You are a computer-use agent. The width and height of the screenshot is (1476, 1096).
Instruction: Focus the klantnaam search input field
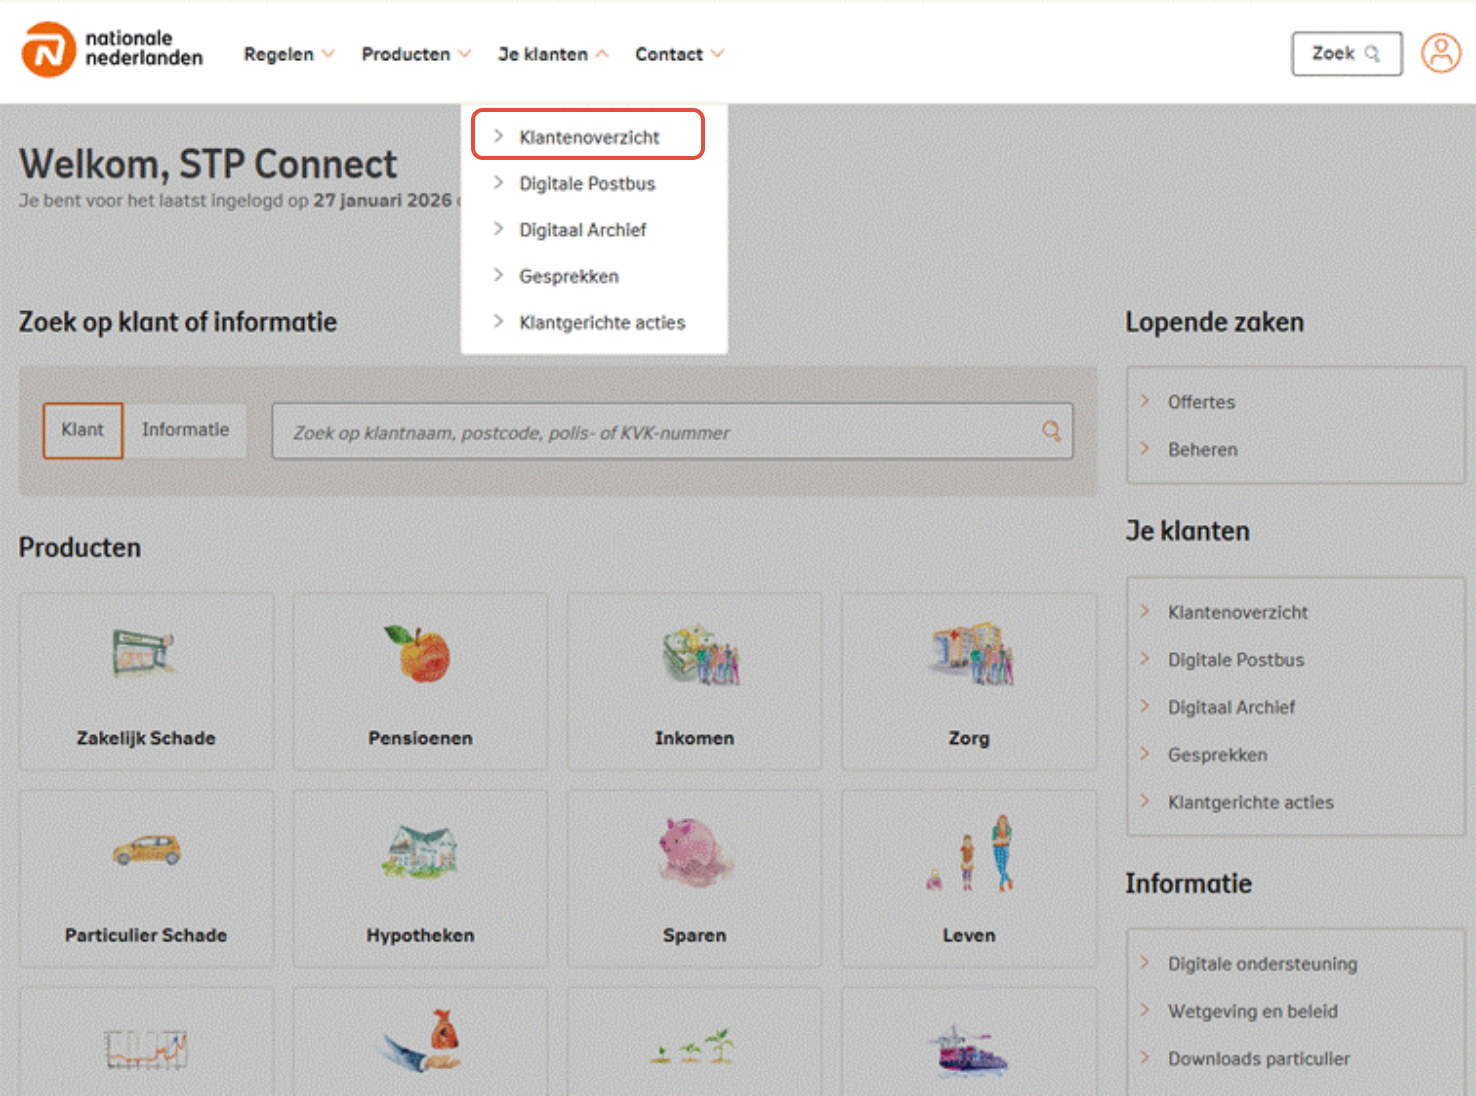[x=672, y=431]
